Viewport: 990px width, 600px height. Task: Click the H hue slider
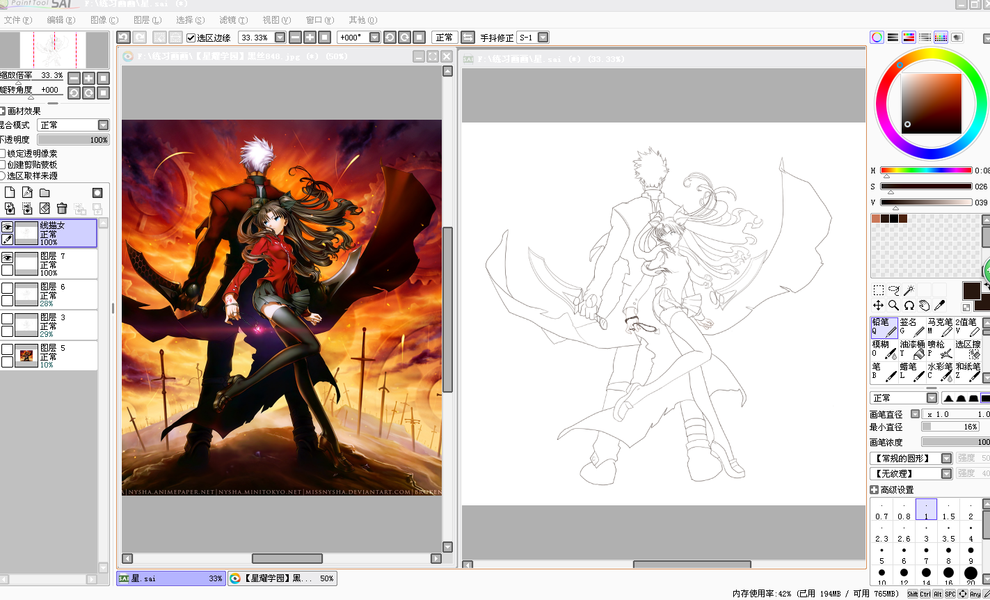(x=926, y=171)
